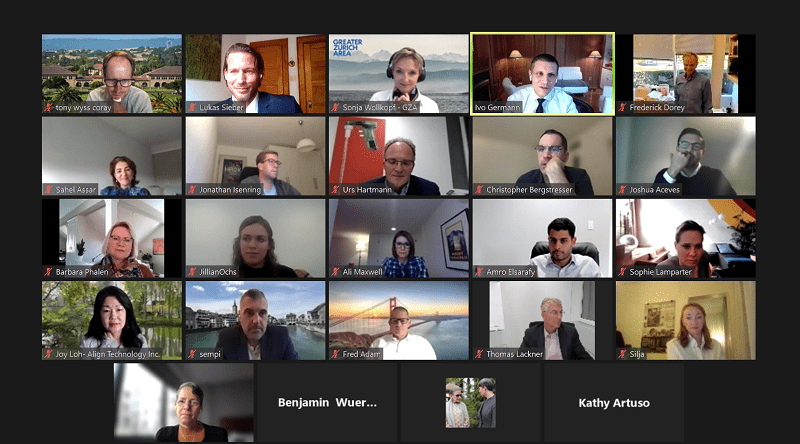Click the two-person profile photo tile

(x=470, y=403)
